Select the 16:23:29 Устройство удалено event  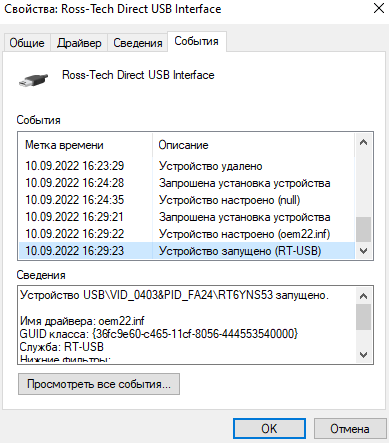coord(187,166)
